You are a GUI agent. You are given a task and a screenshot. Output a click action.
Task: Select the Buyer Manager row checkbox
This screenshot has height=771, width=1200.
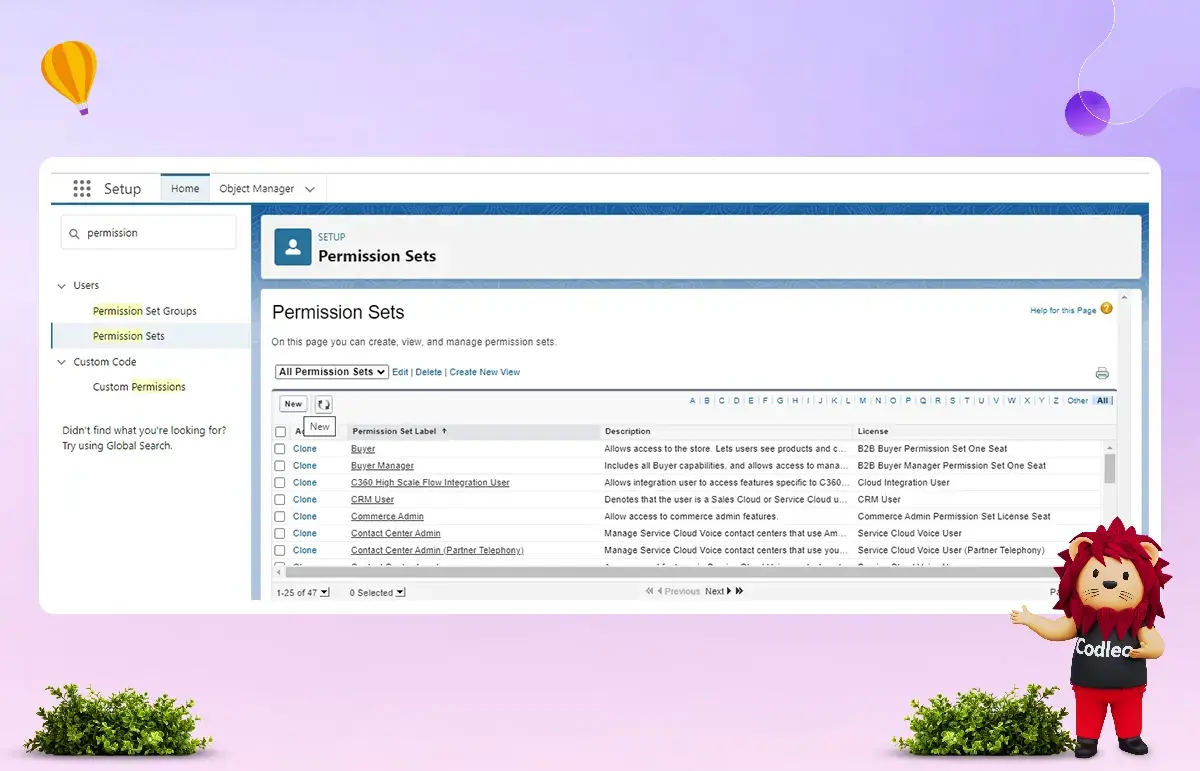point(280,466)
